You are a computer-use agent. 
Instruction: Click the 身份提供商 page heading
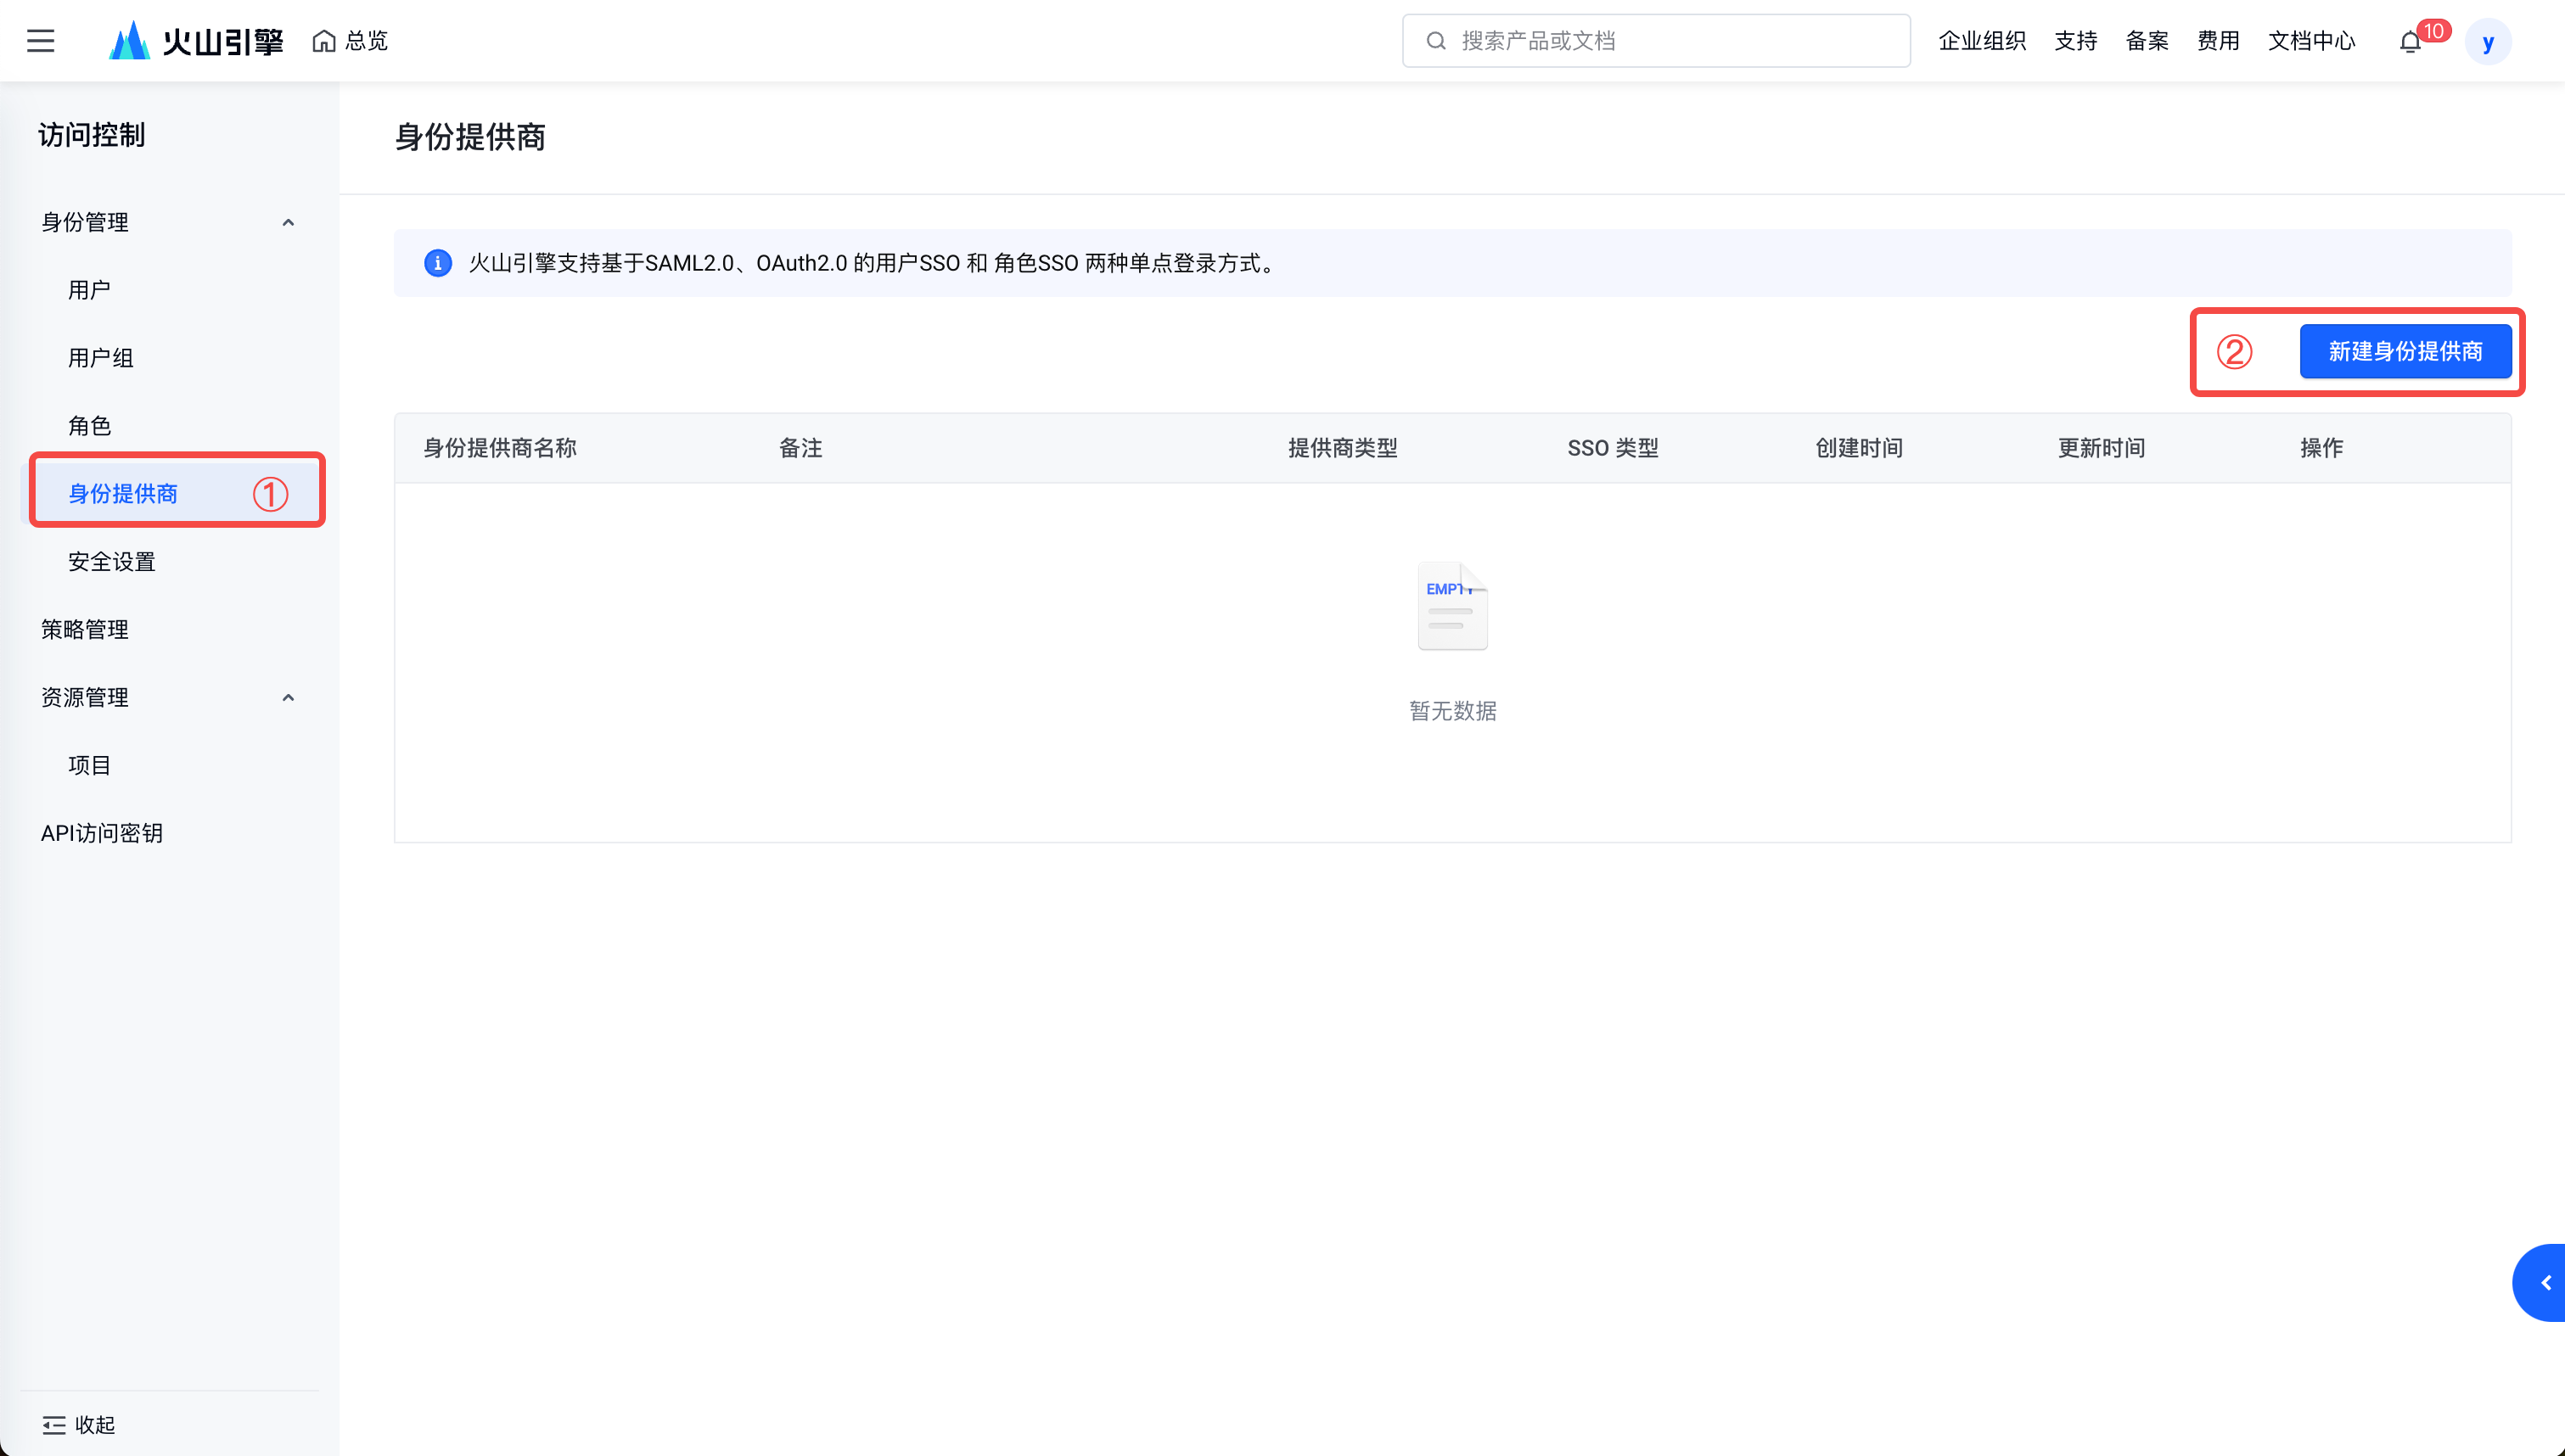click(x=470, y=137)
